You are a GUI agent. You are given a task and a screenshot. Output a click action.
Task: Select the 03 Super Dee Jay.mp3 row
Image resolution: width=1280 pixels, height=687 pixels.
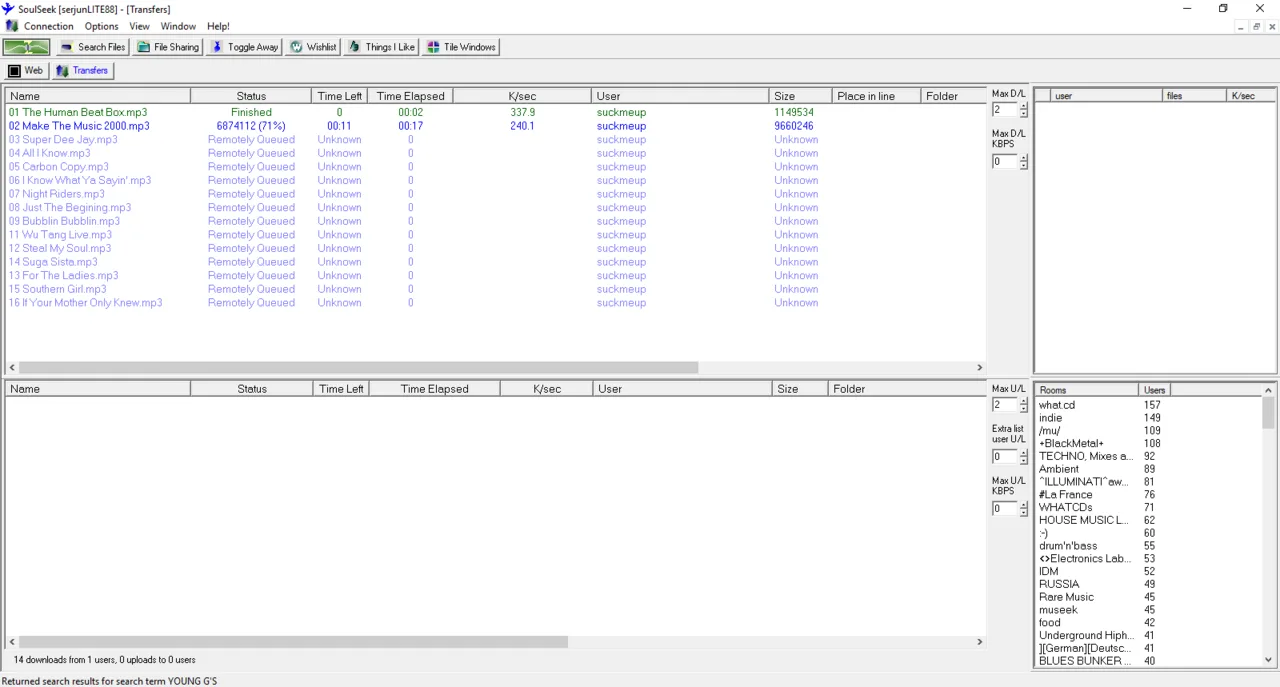pos(63,140)
